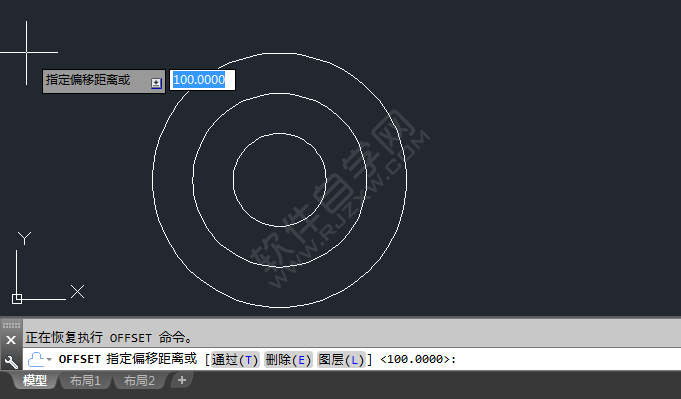Switch to the 布局1 tab
681x399 pixels.
(85, 381)
